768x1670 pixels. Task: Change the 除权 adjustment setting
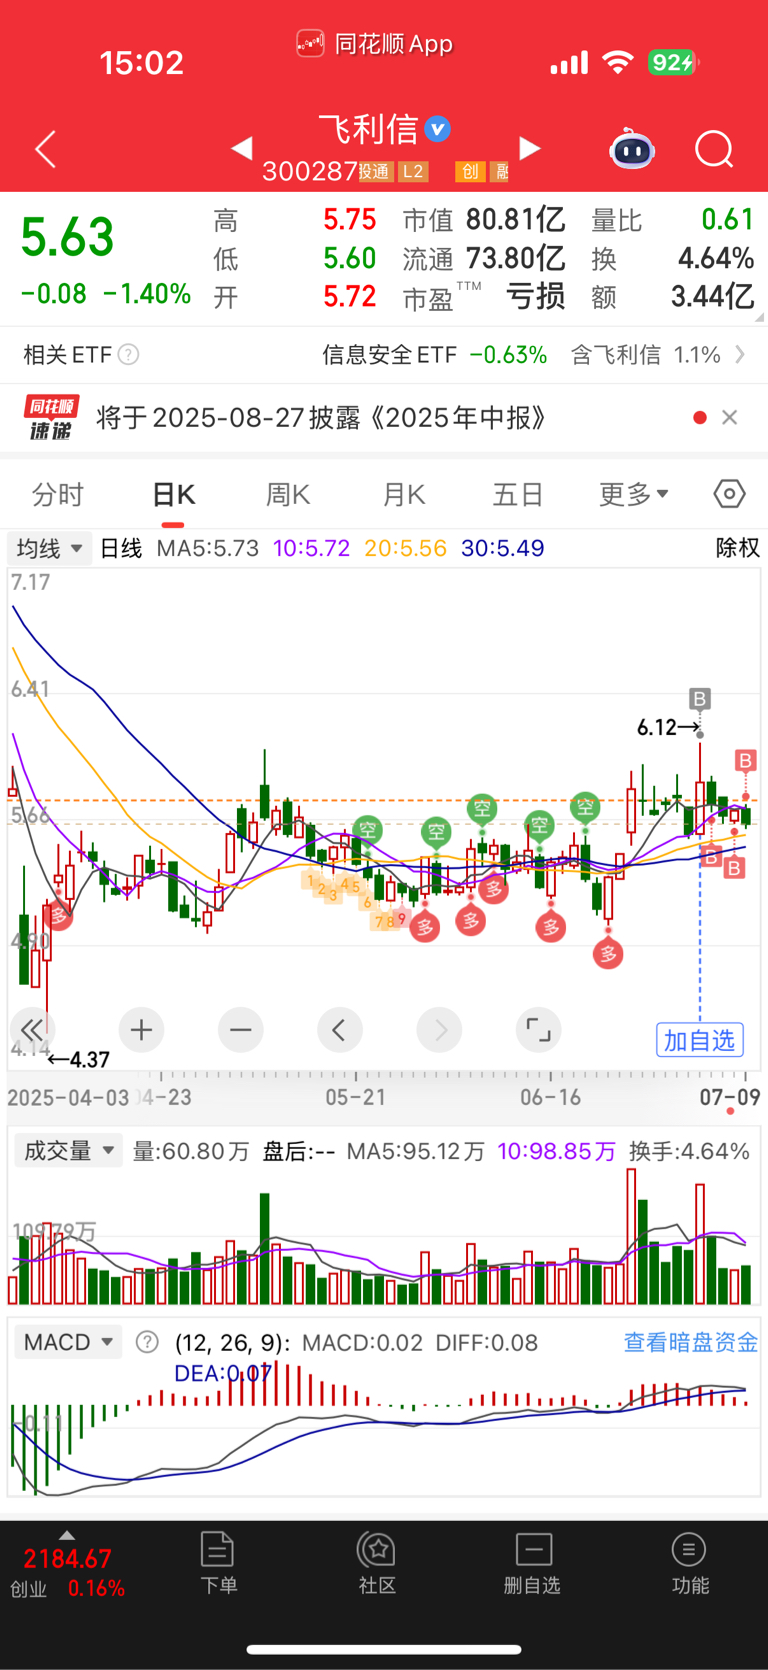(x=738, y=548)
